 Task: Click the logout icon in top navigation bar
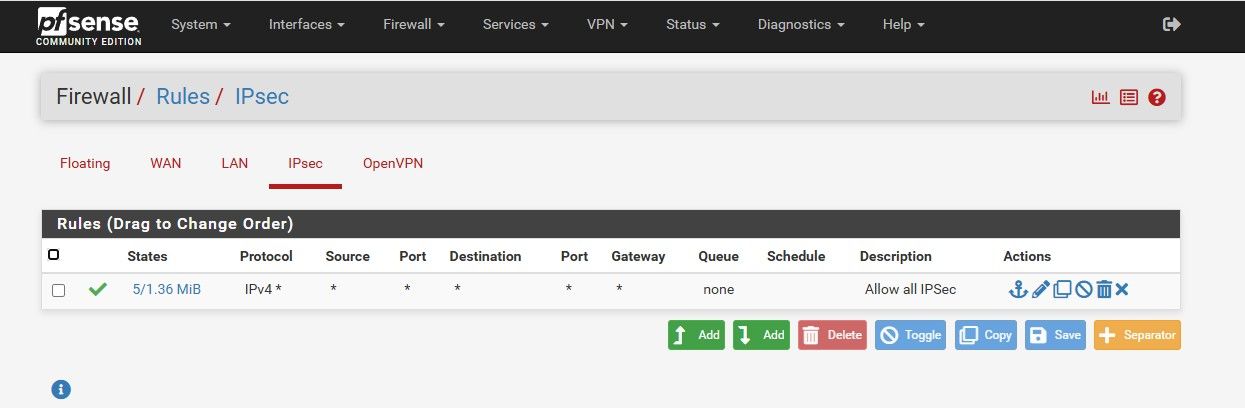(1172, 24)
